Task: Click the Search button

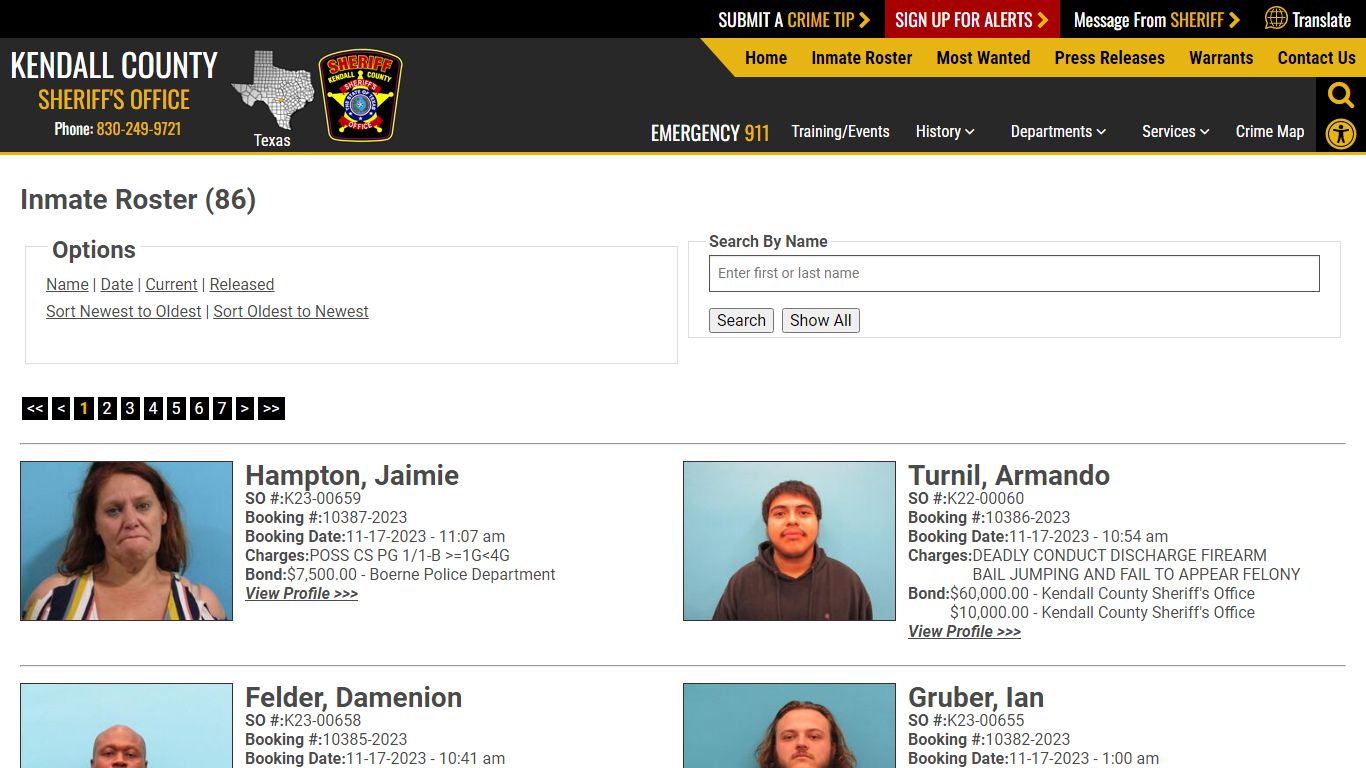Action: point(741,320)
